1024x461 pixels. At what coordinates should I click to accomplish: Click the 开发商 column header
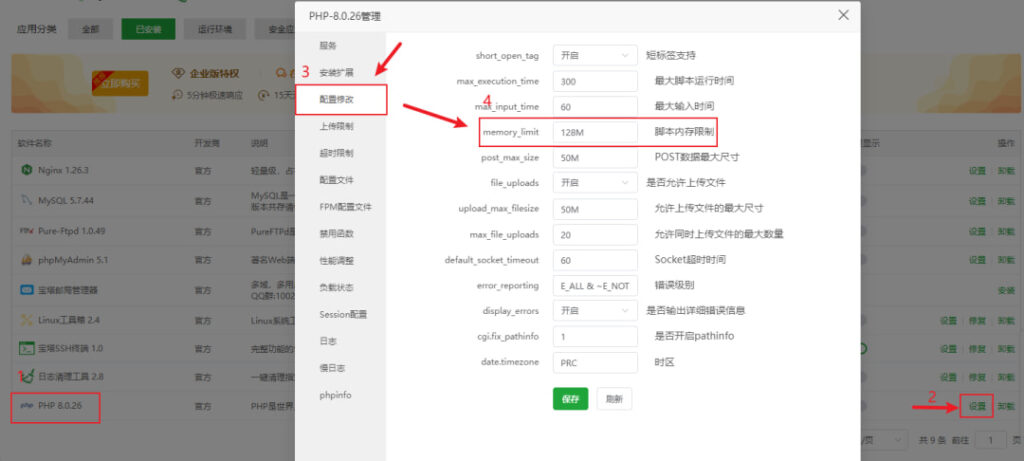pyautogui.click(x=206, y=142)
